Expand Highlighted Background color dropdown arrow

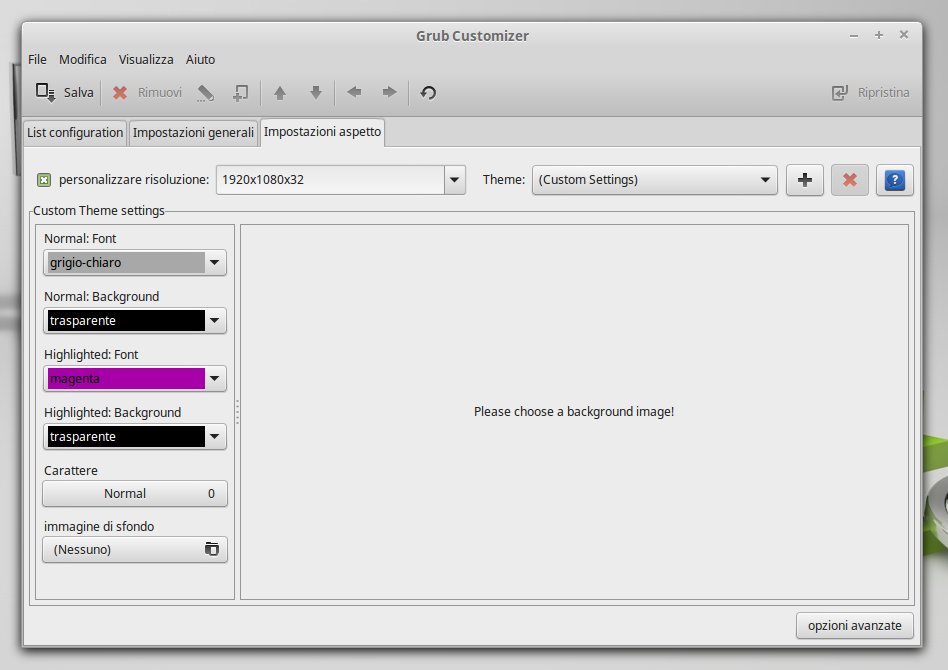click(215, 437)
